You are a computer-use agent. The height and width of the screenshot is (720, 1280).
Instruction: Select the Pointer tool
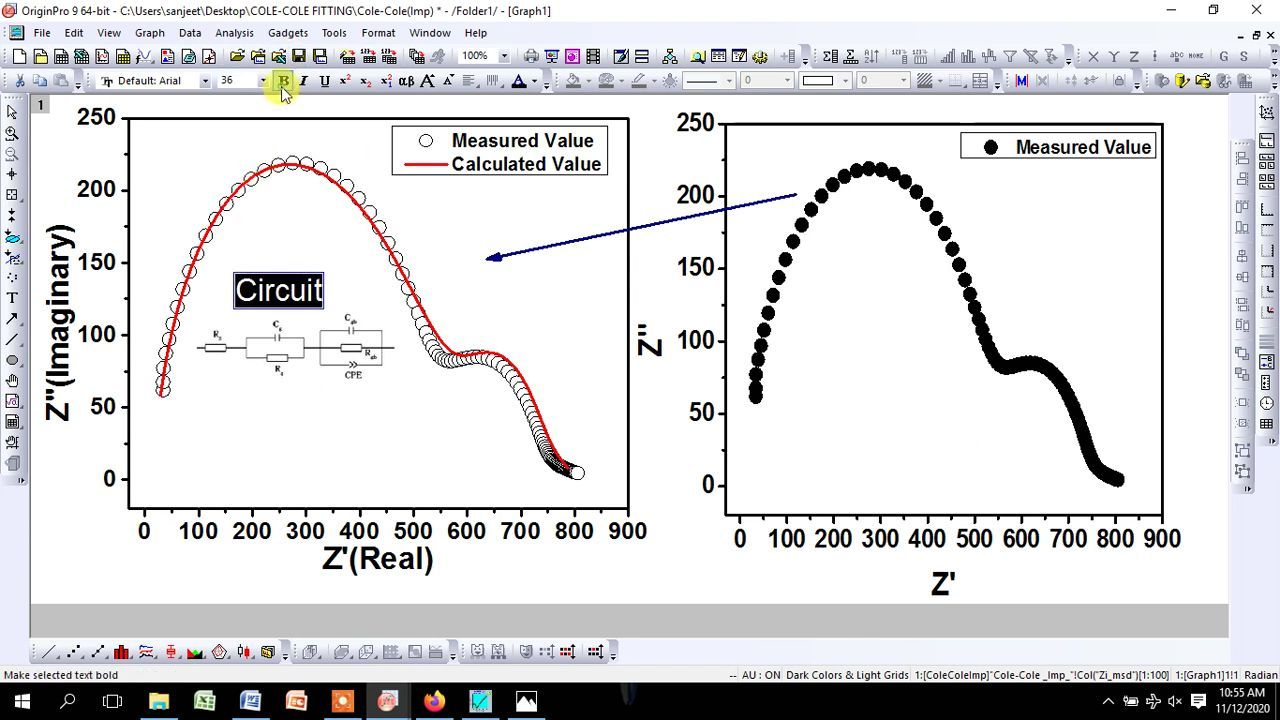pos(12,113)
